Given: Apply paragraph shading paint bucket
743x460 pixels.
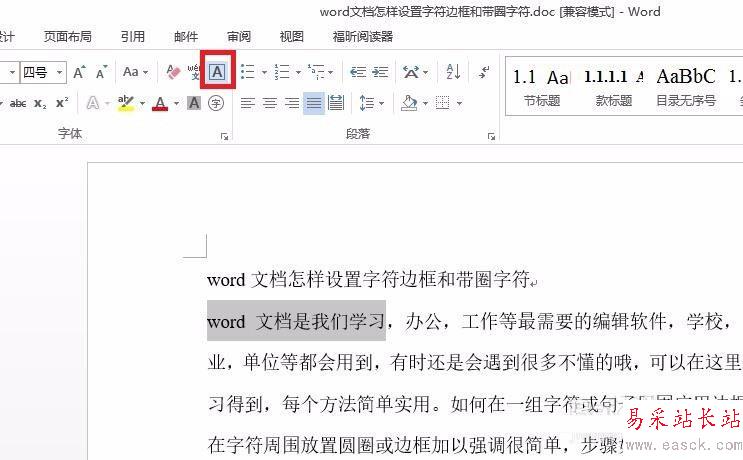Looking at the screenshot, I should pyautogui.click(x=409, y=103).
